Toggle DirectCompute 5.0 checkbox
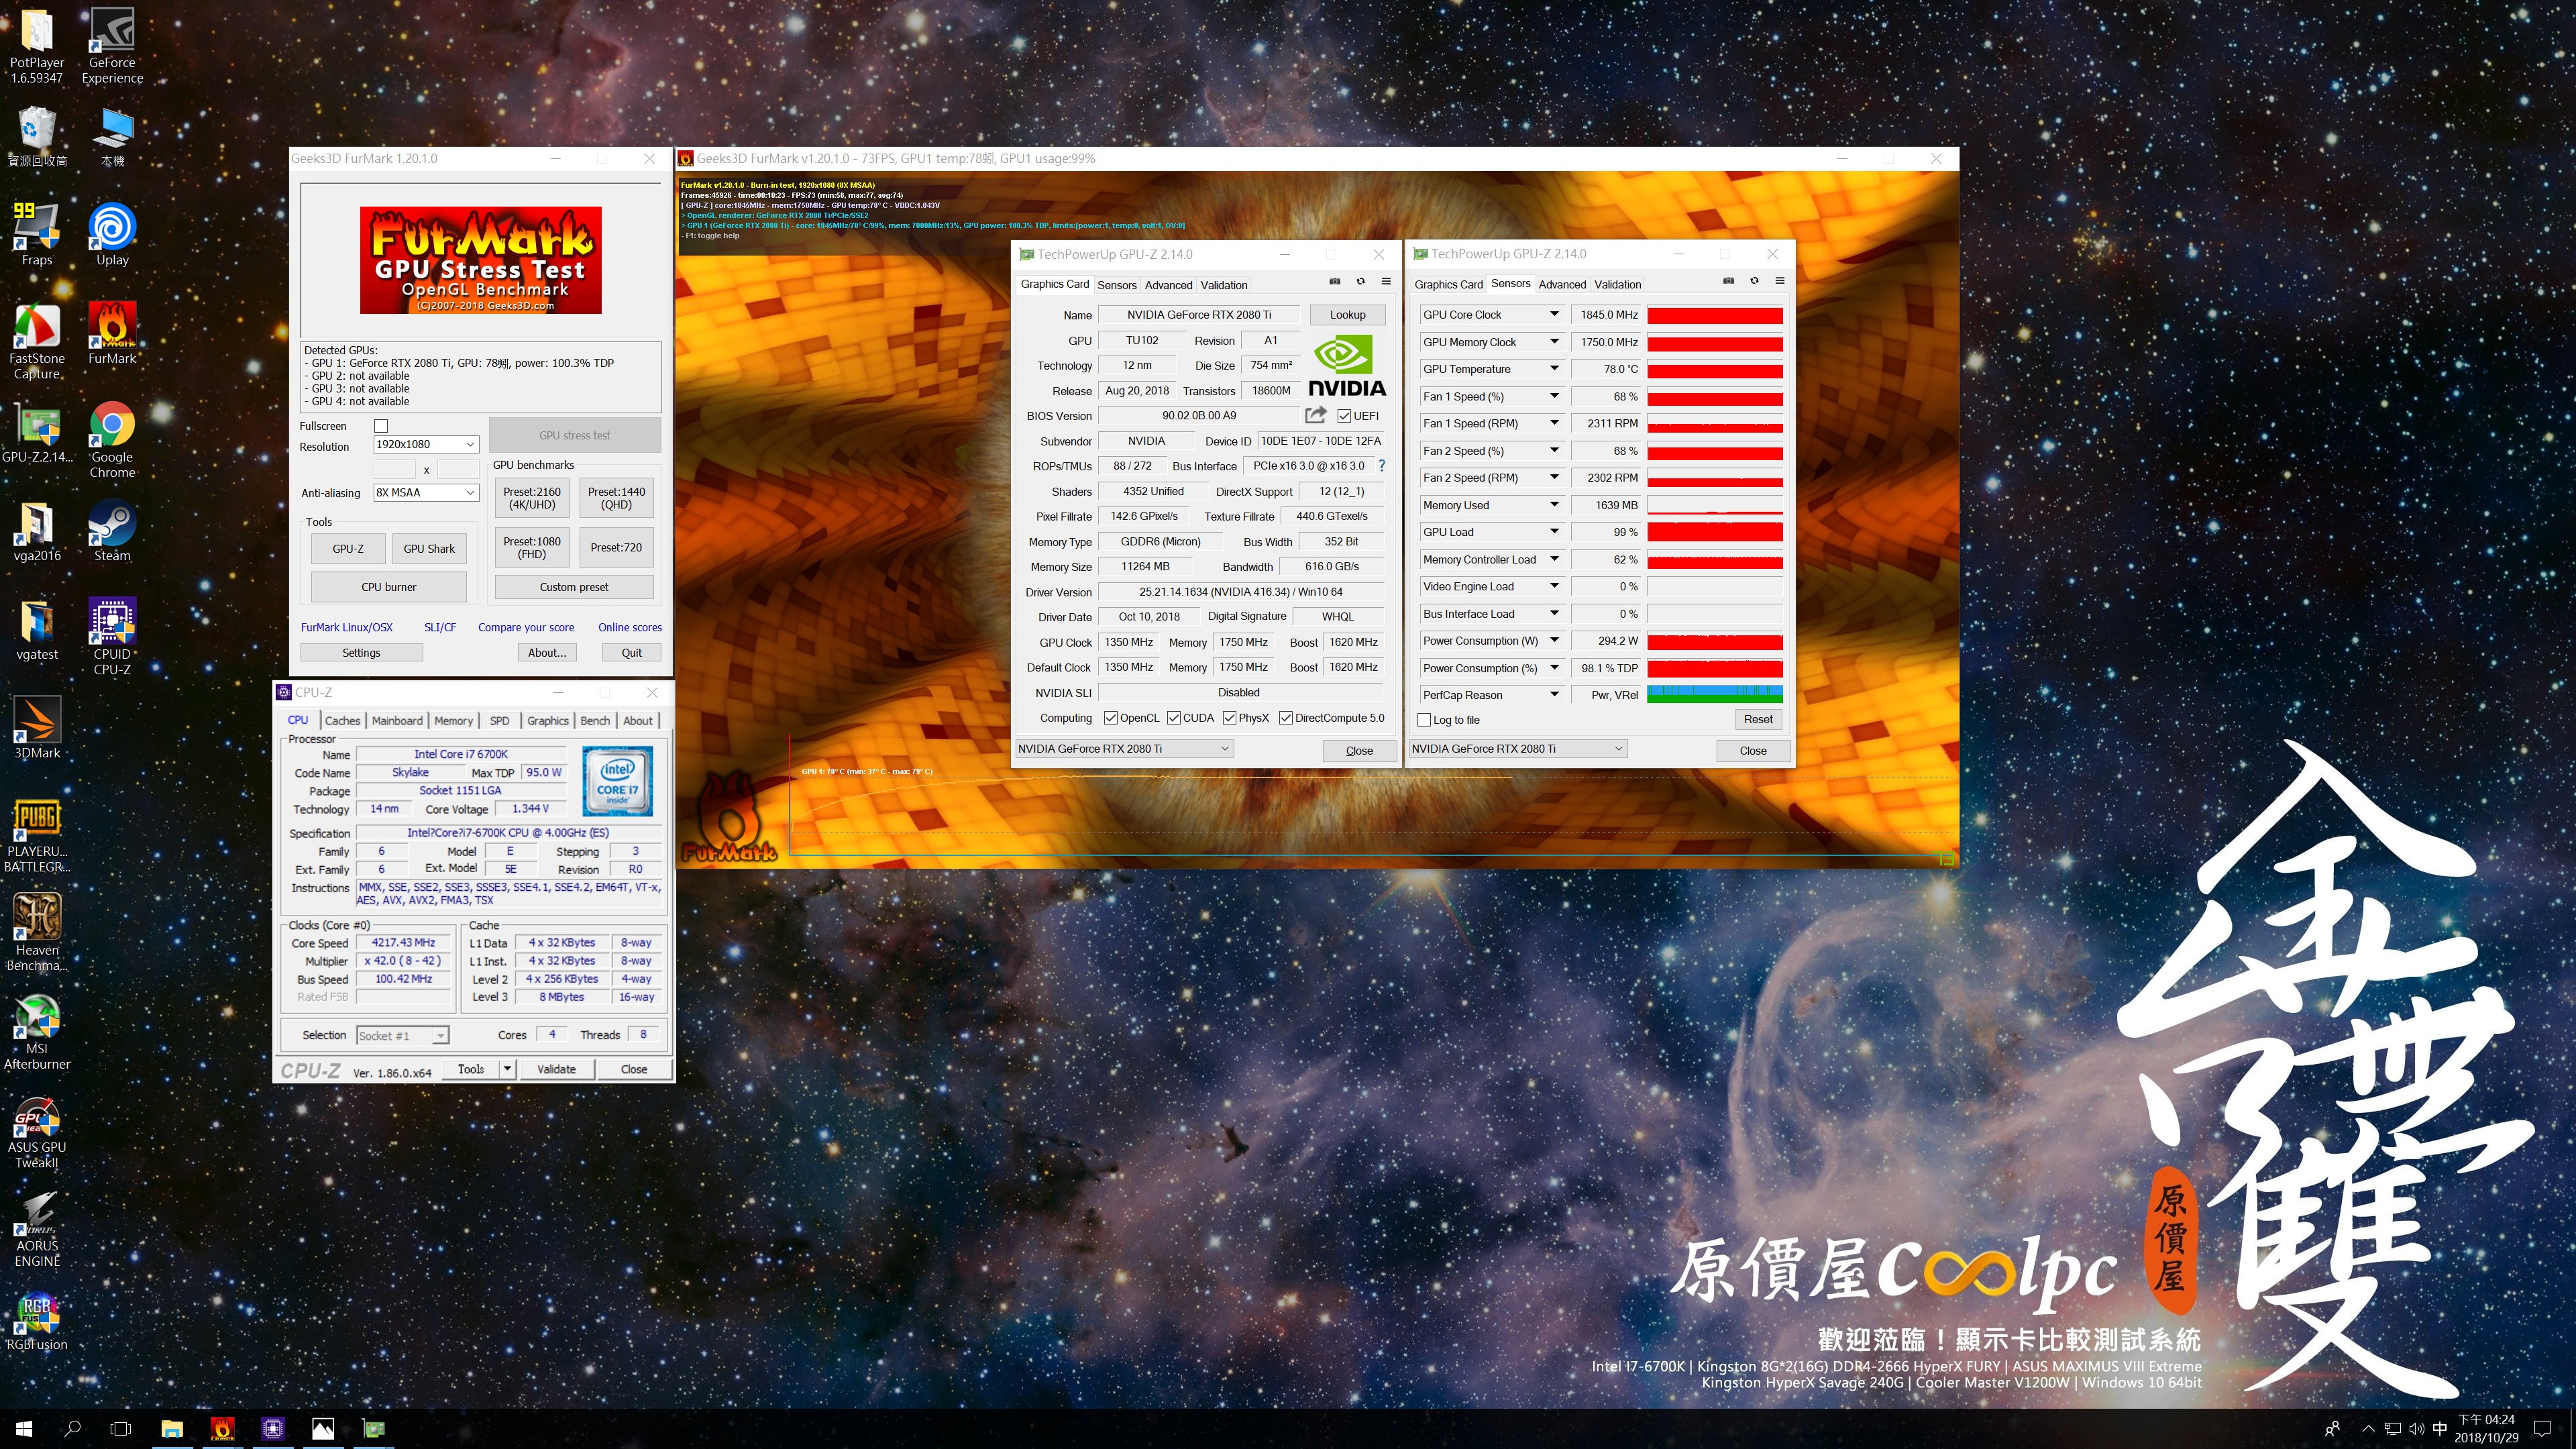 tap(1286, 718)
